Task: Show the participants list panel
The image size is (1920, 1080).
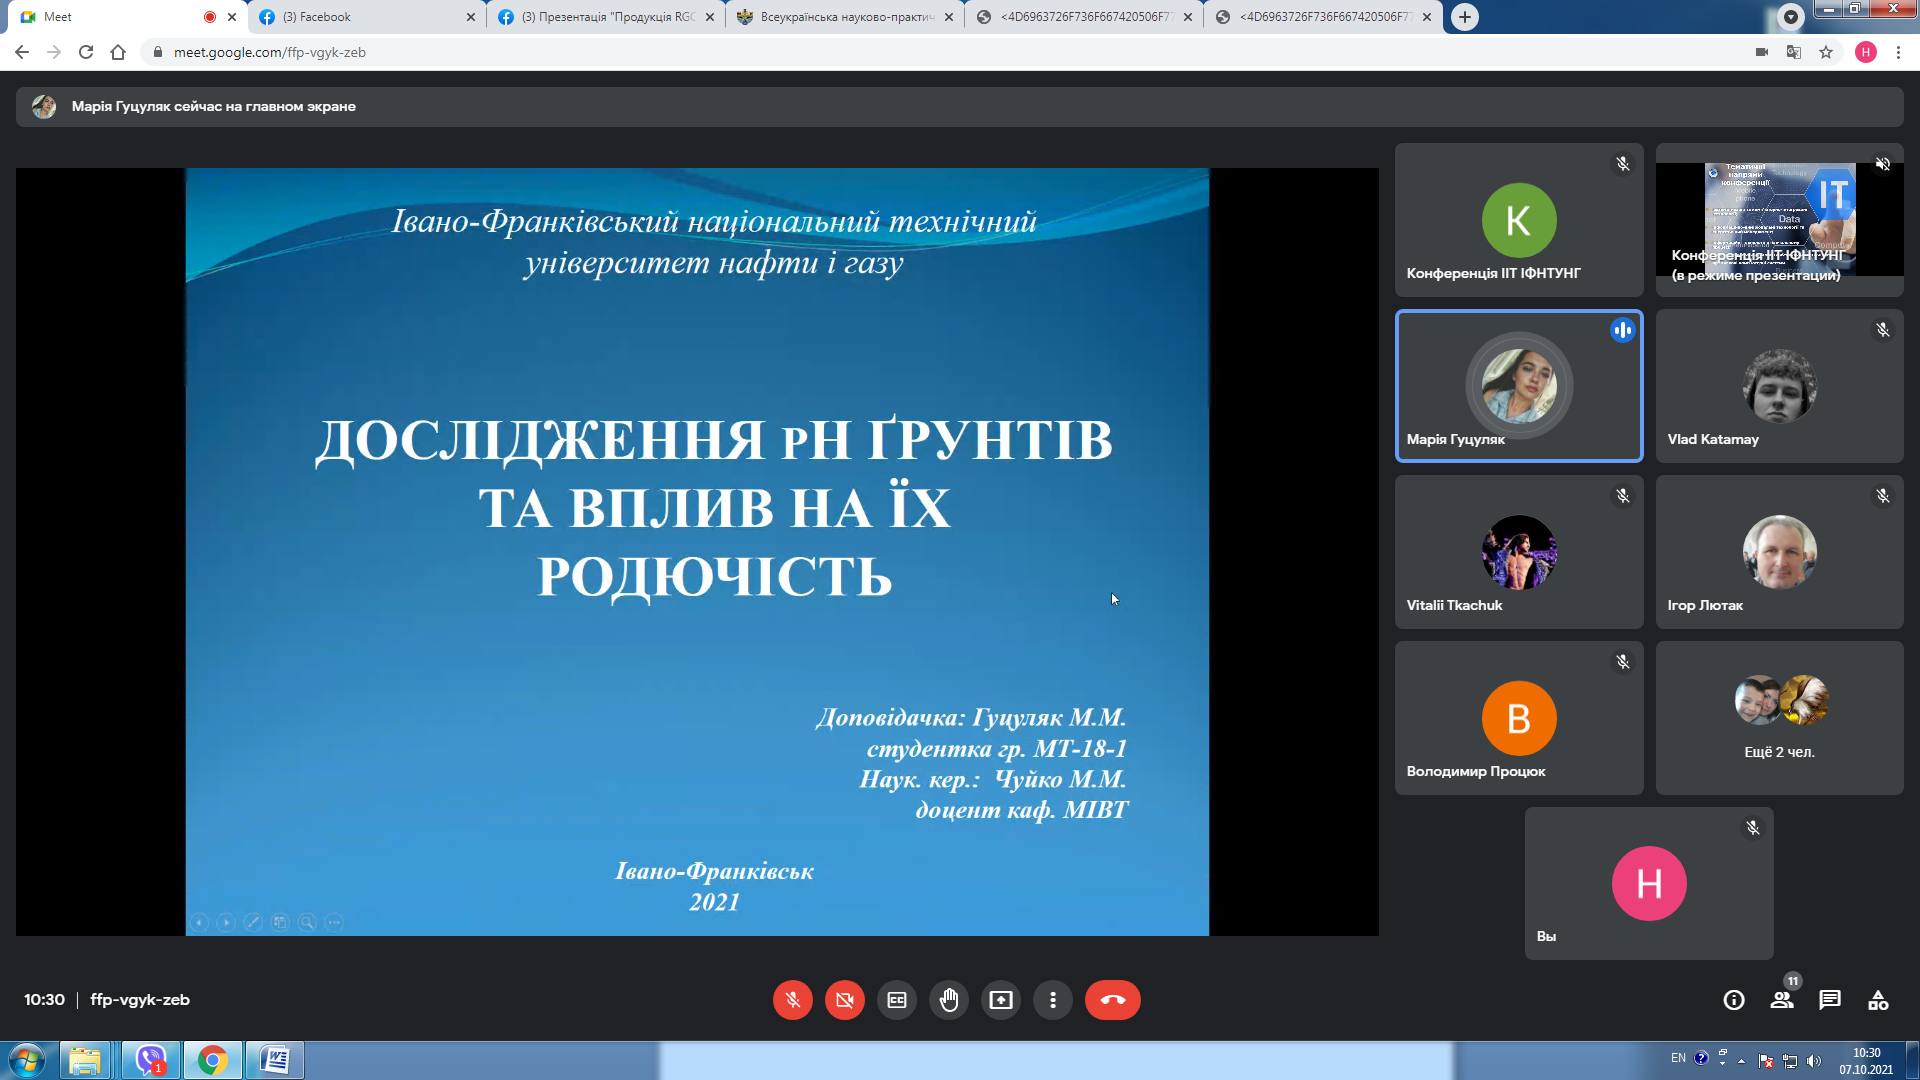Action: tap(1781, 1000)
